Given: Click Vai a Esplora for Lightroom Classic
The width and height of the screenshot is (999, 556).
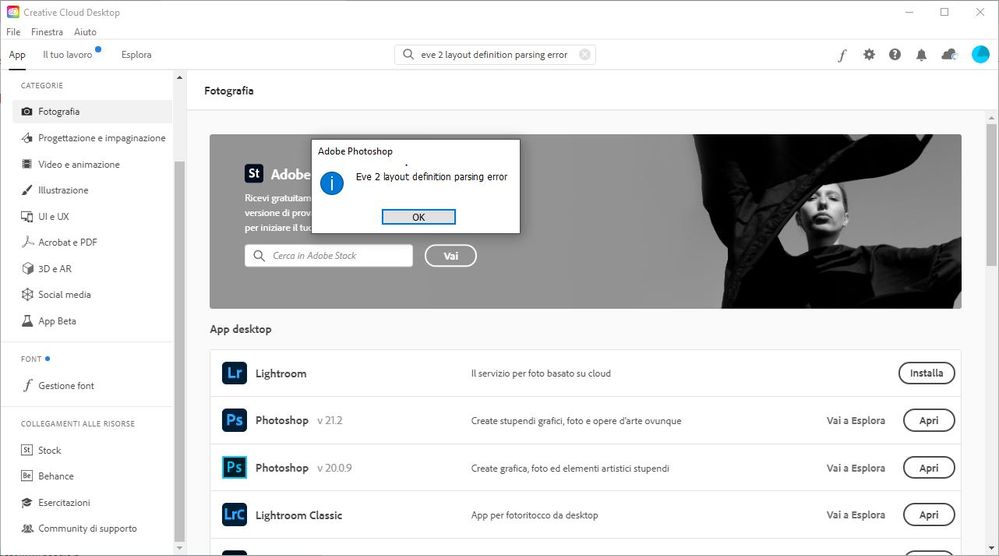Looking at the screenshot, I should pyautogui.click(x=856, y=515).
